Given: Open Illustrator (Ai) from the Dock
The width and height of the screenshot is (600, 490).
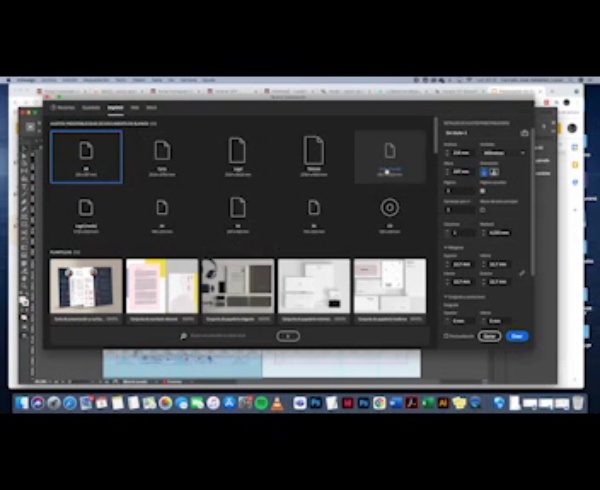Looking at the screenshot, I should tap(443, 403).
